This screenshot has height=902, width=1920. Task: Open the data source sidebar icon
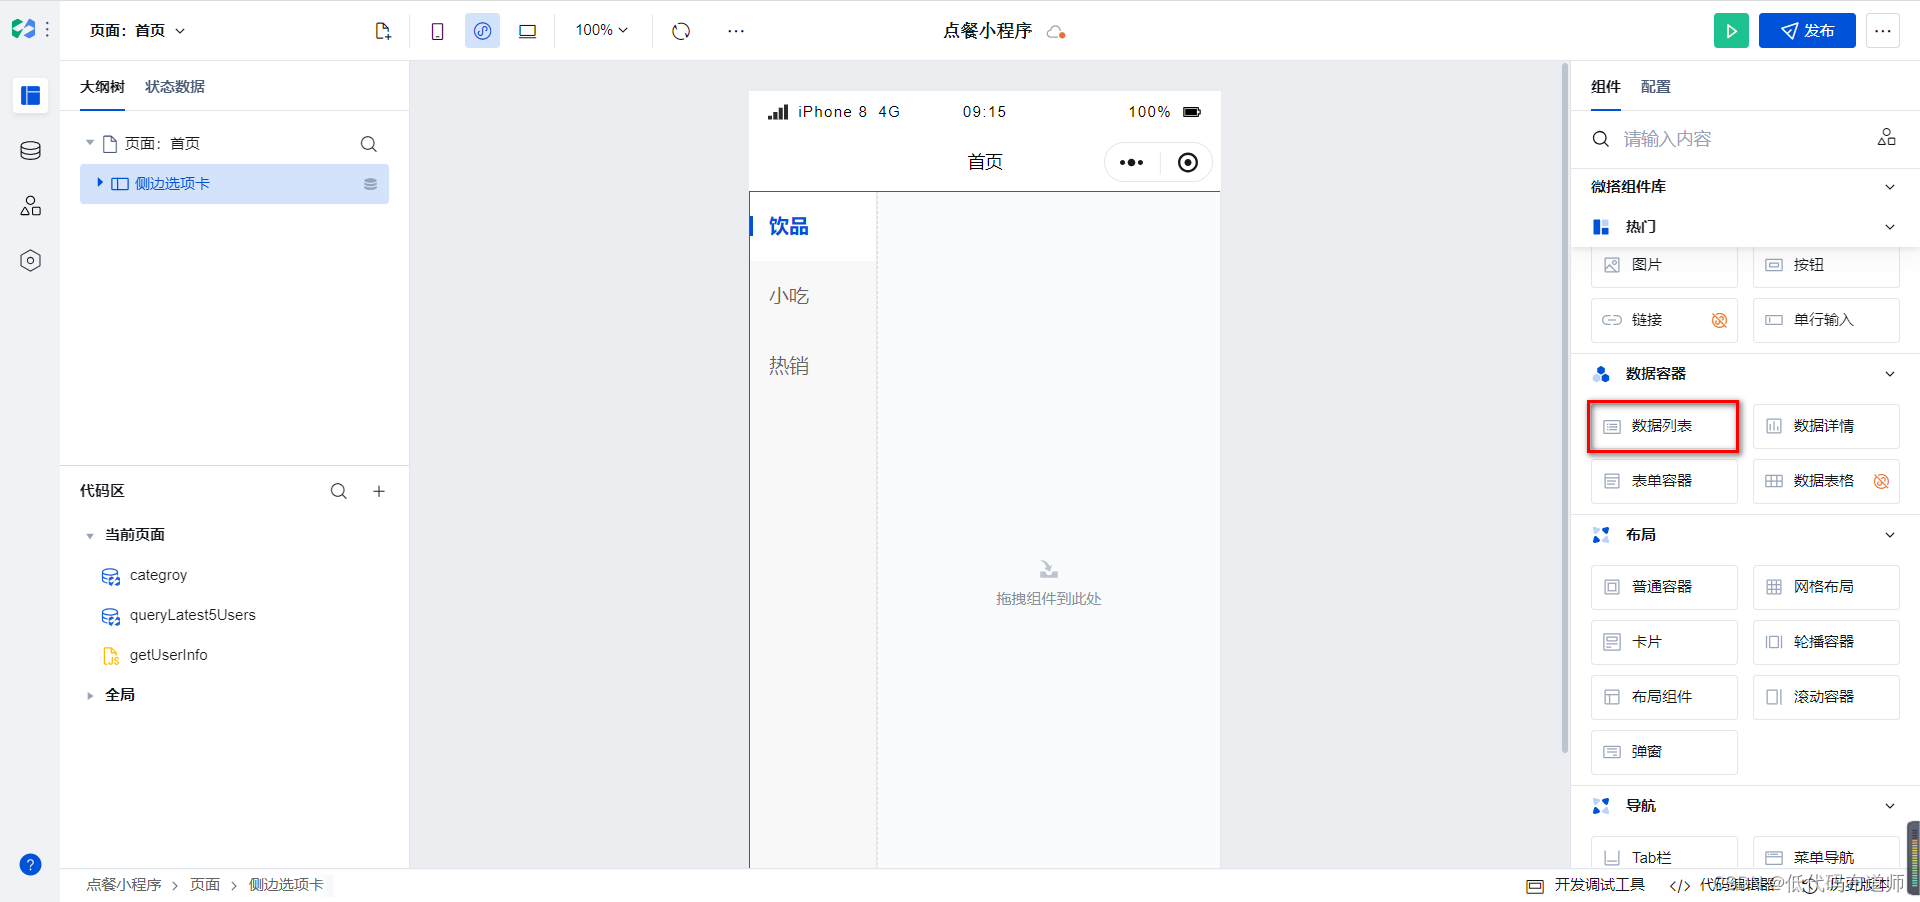click(30, 151)
